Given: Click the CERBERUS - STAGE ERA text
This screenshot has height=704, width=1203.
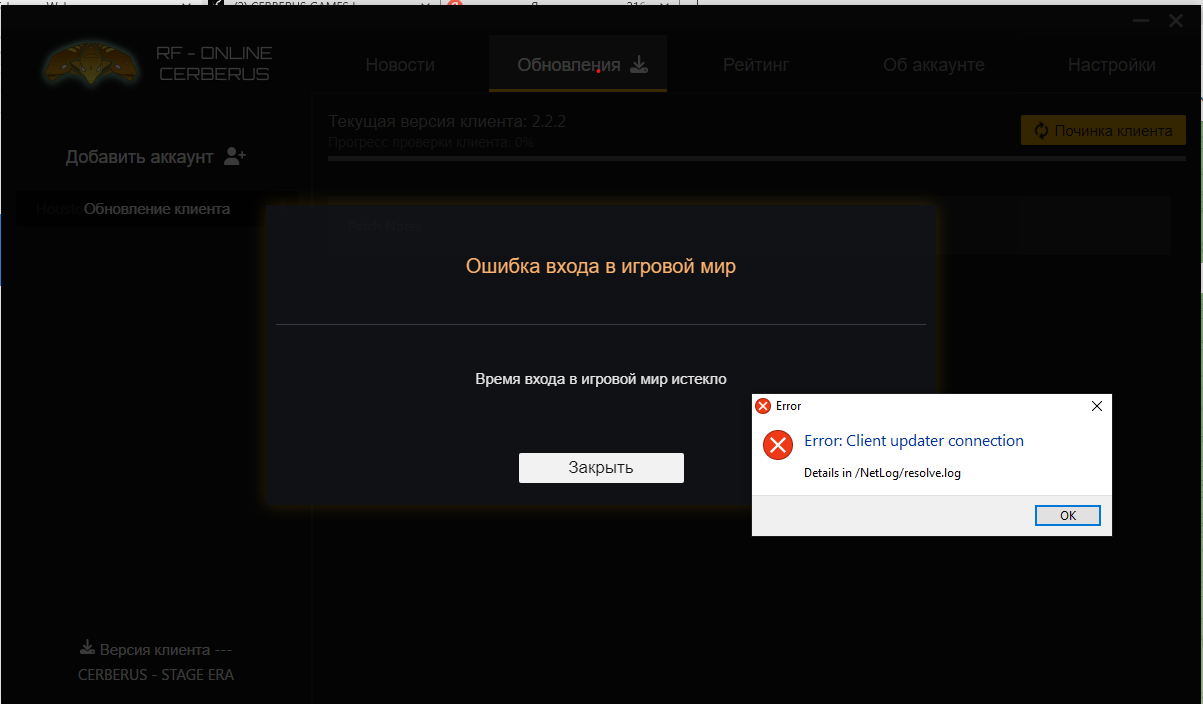Looking at the screenshot, I should tap(156, 675).
